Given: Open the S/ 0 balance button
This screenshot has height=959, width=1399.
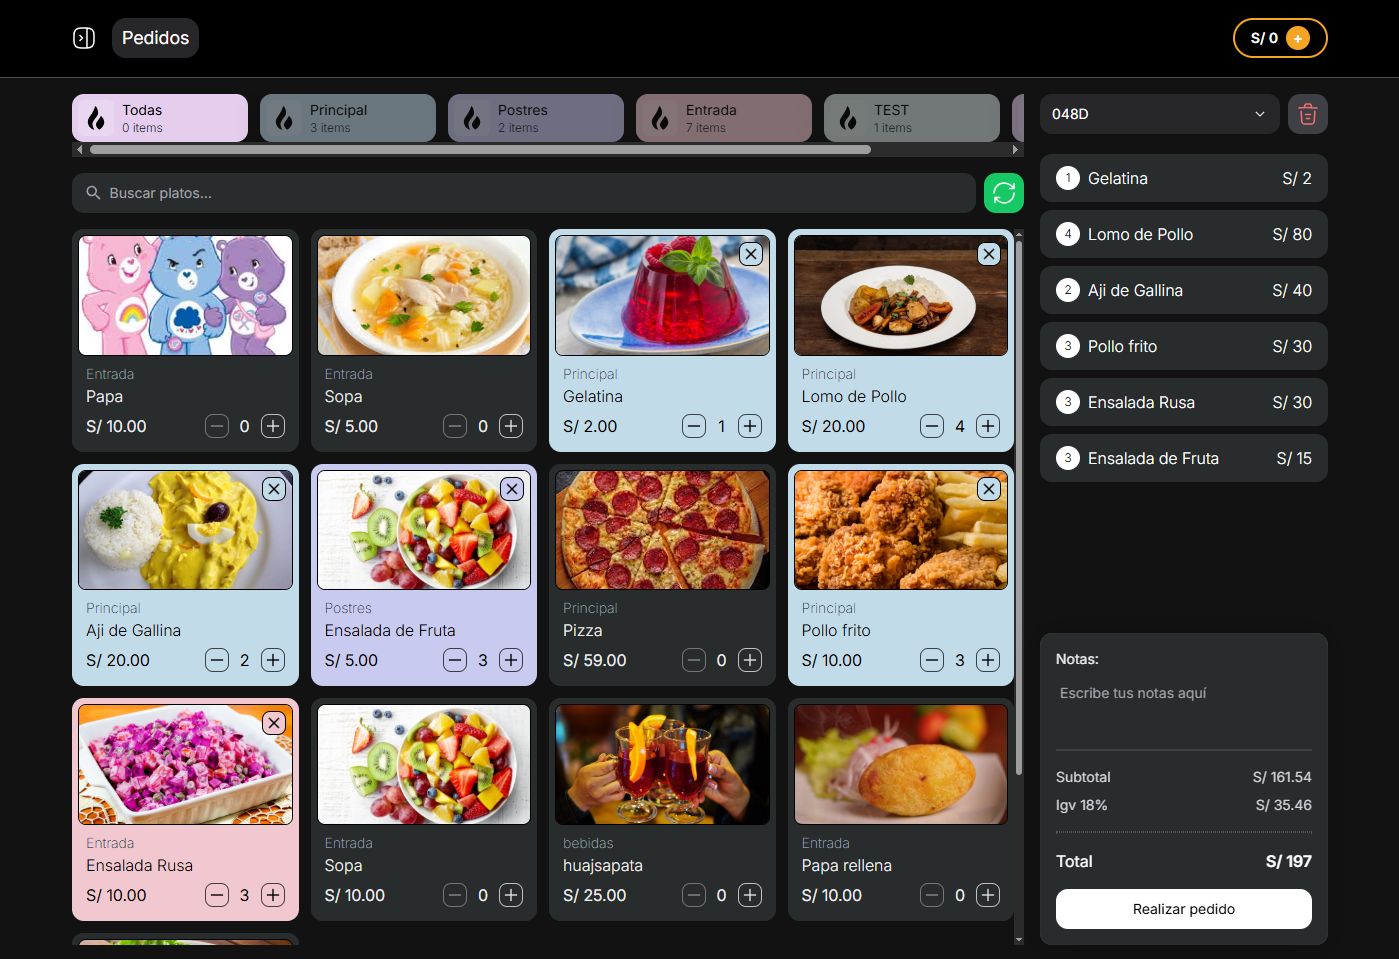Looking at the screenshot, I should pyautogui.click(x=1280, y=38).
